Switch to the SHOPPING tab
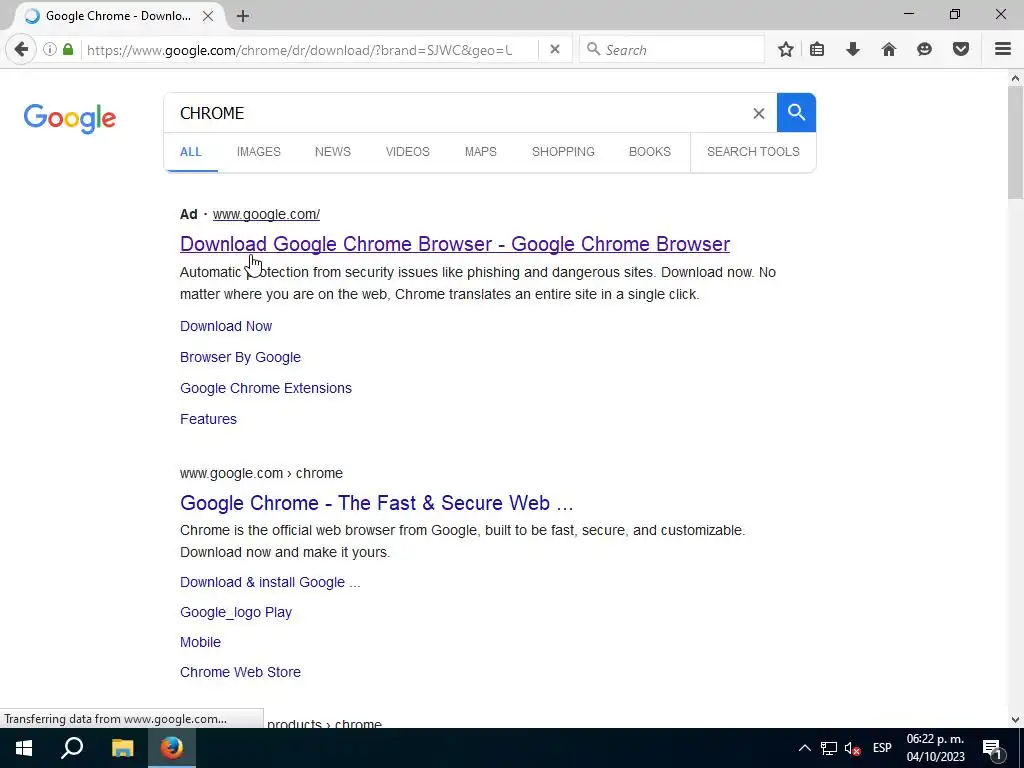This screenshot has width=1024, height=768. (x=563, y=152)
